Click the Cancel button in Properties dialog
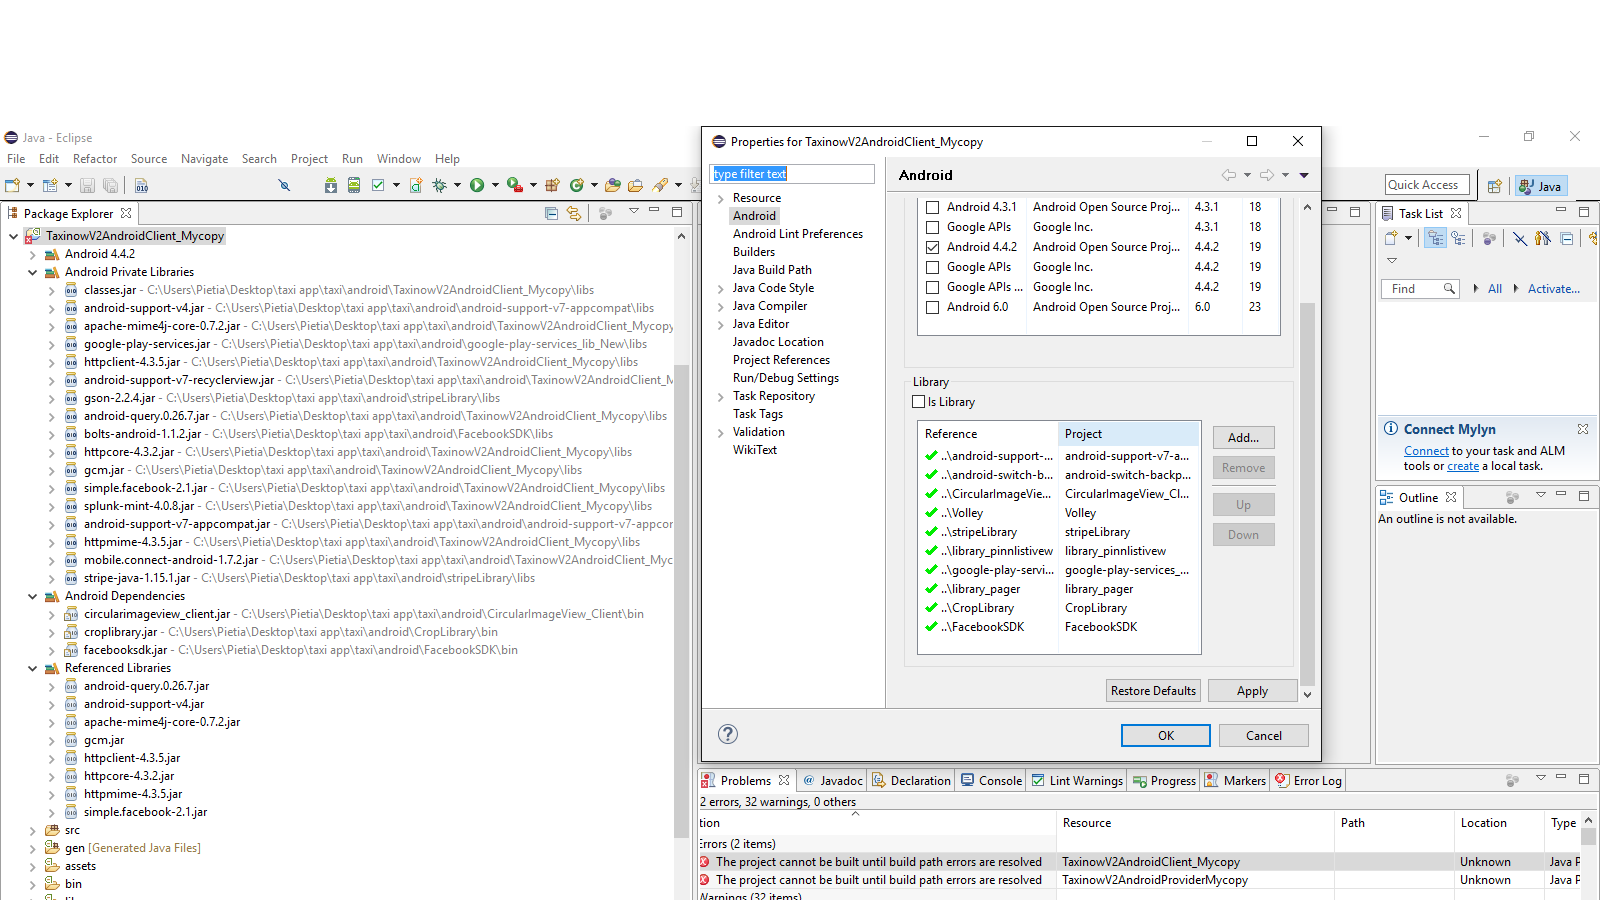The width and height of the screenshot is (1600, 900). (1264, 736)
